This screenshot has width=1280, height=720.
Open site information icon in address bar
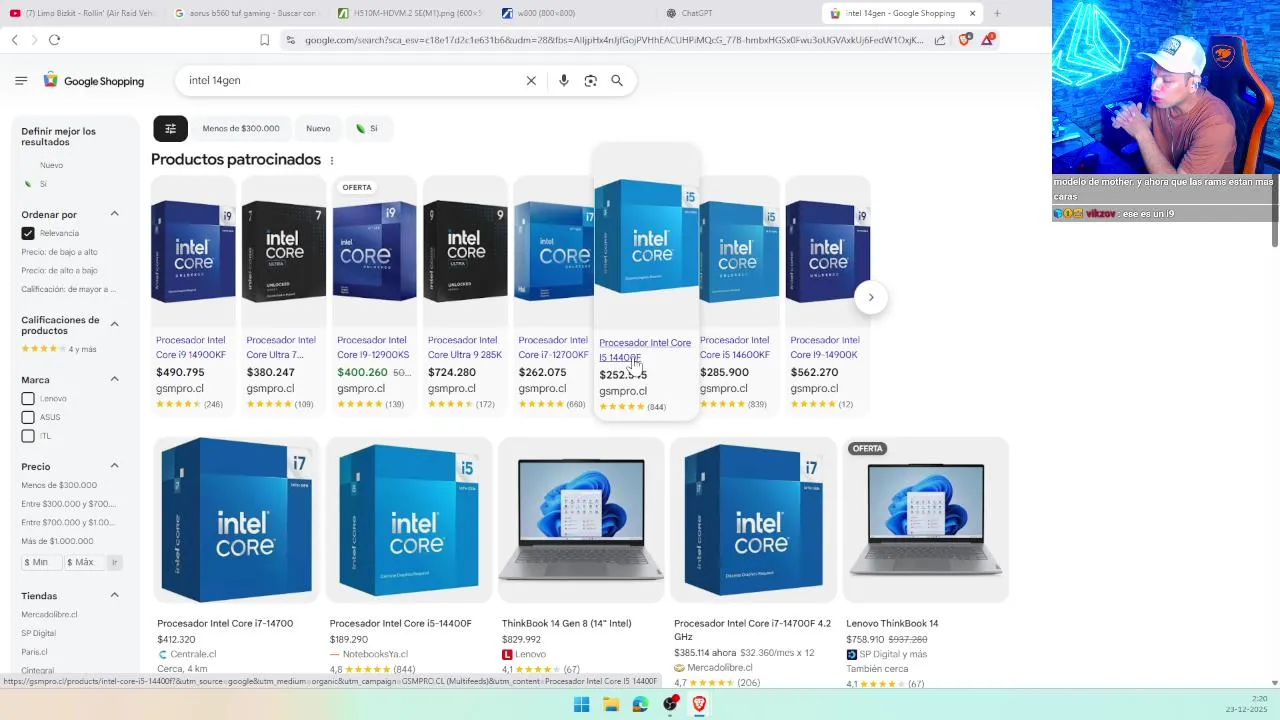tap(290, 40)
